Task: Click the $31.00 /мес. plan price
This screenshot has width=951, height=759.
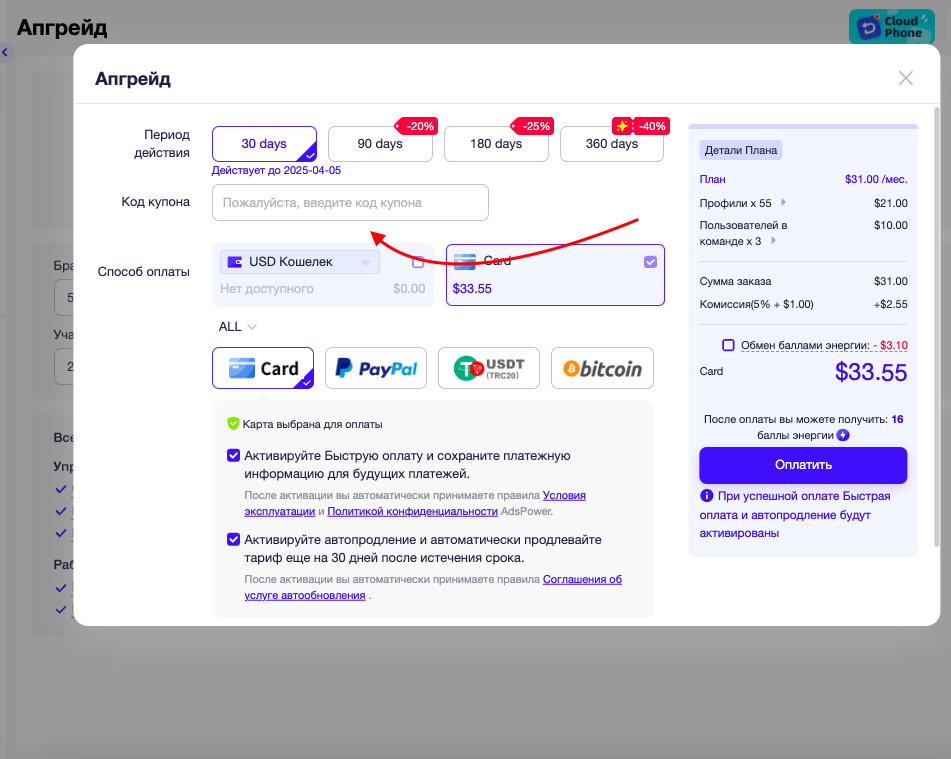Action: [x=876, y=179]
